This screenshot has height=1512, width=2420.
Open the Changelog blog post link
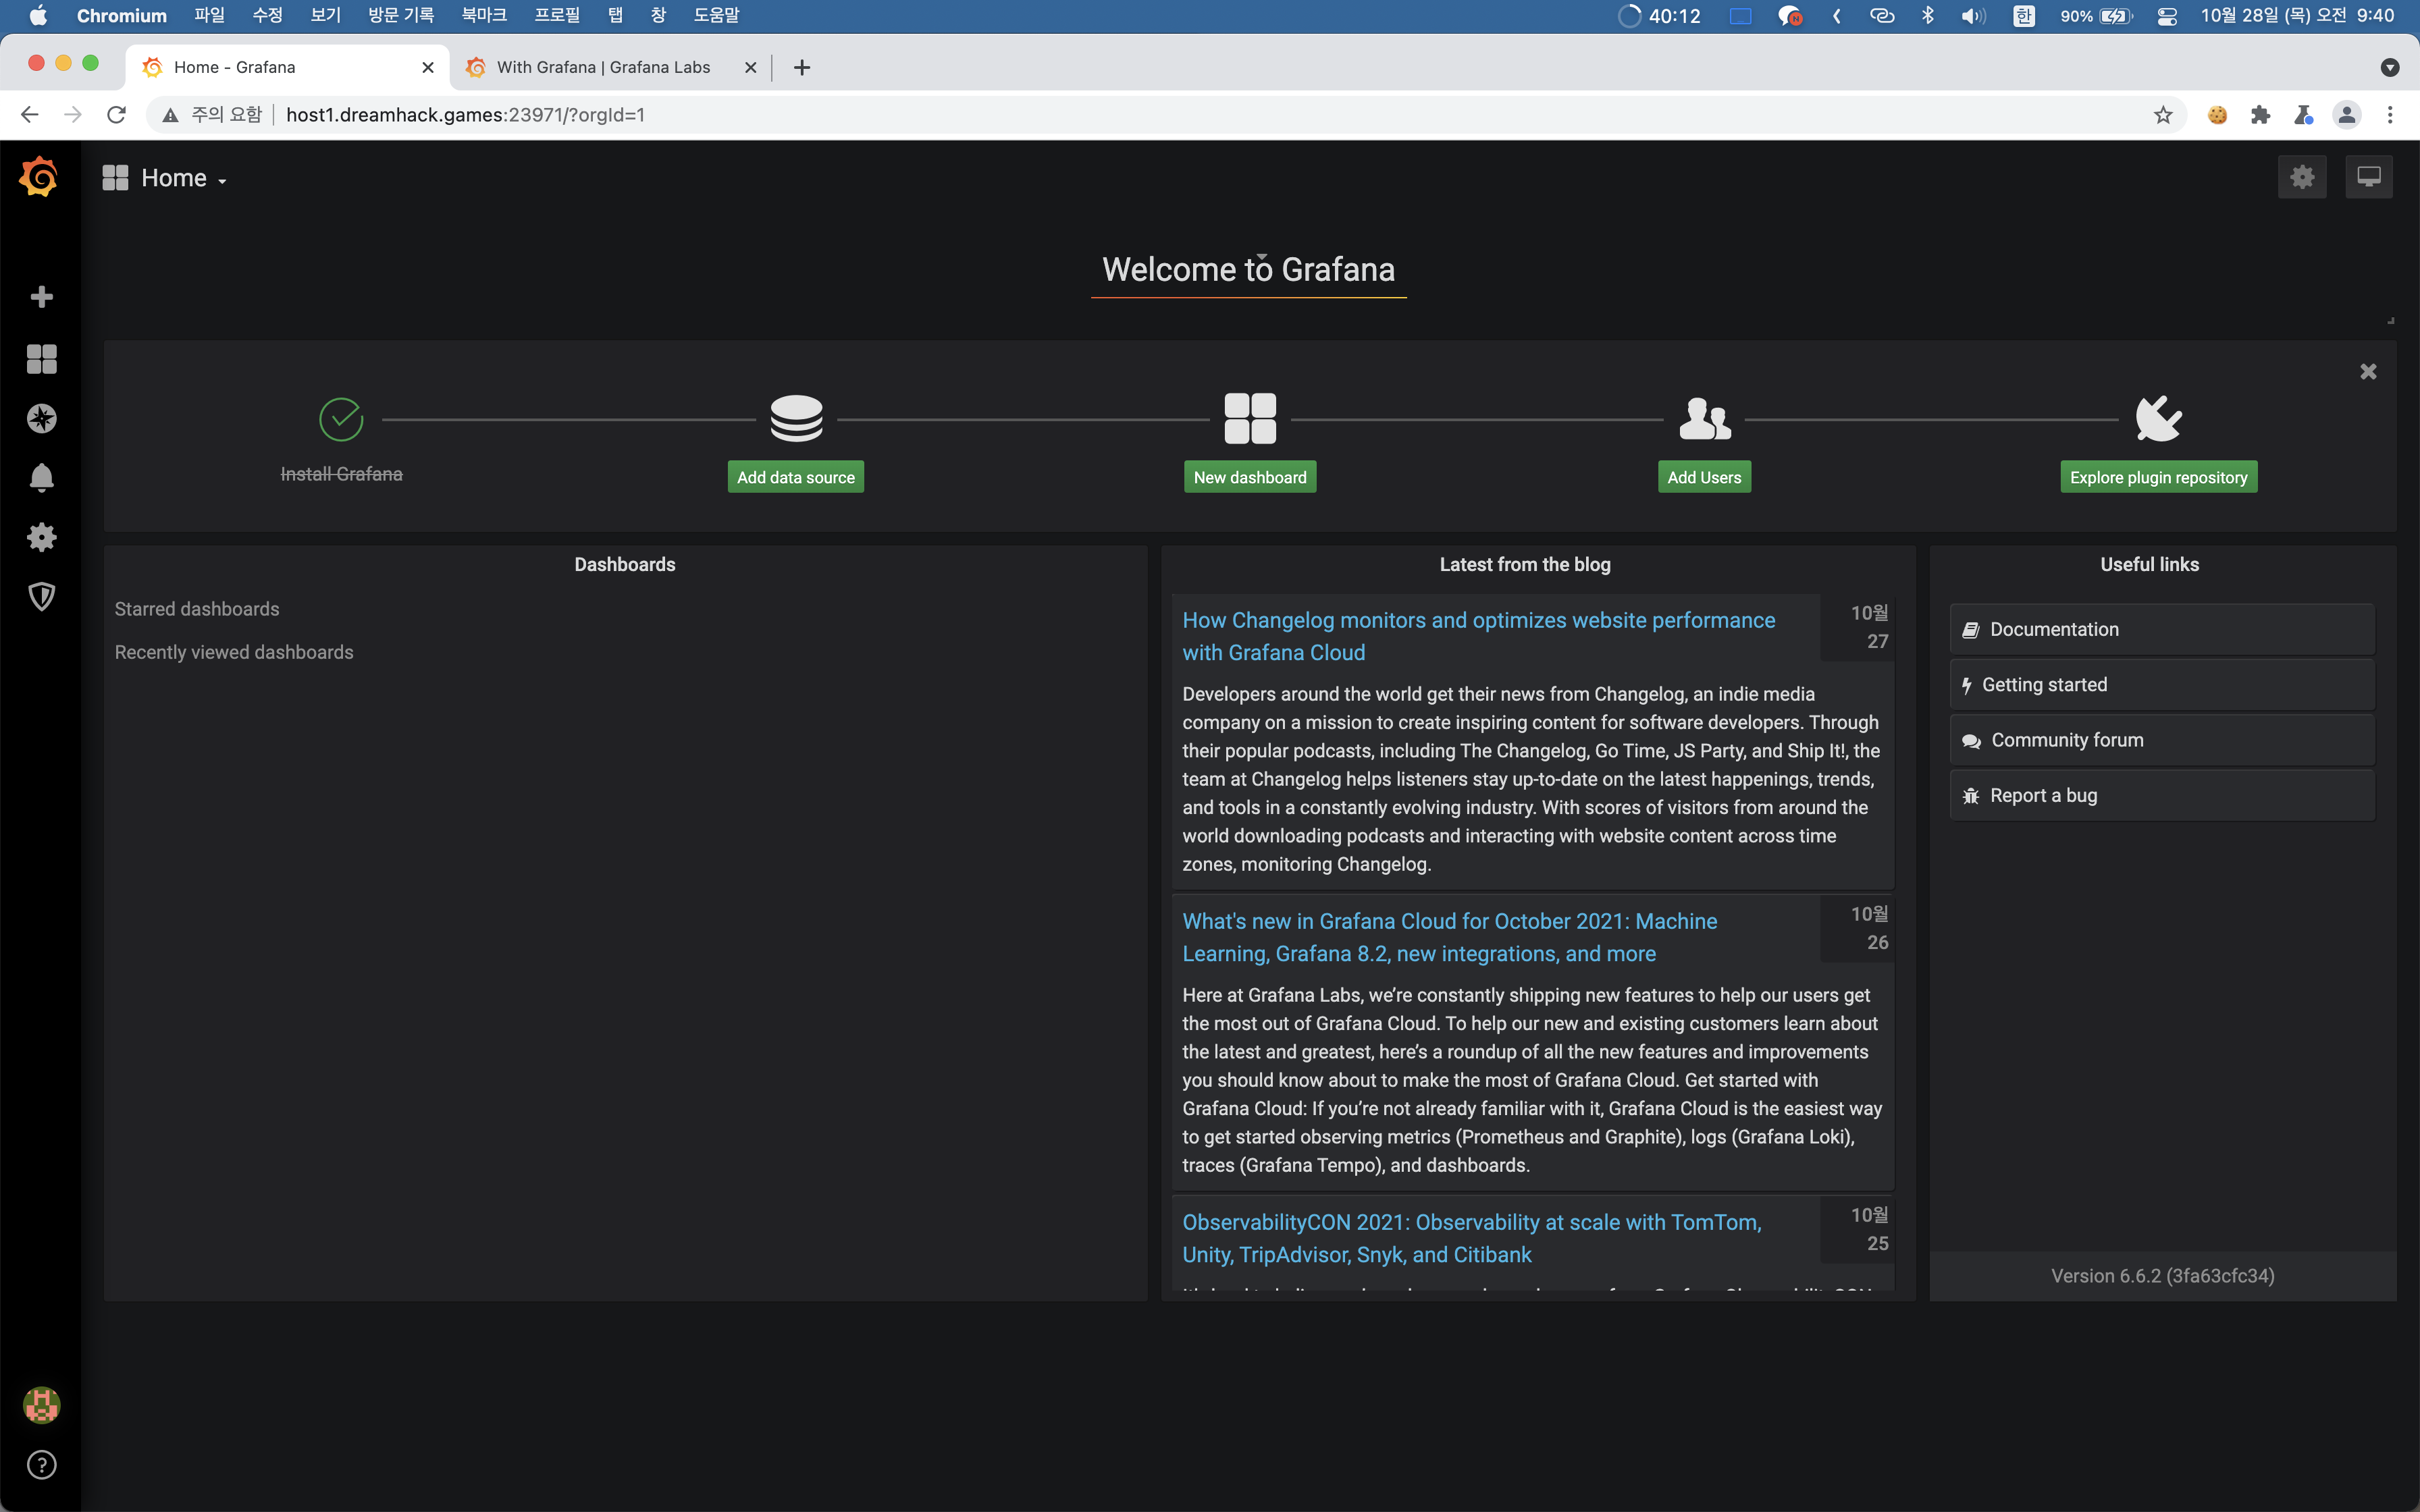(x=1477, y=635)
